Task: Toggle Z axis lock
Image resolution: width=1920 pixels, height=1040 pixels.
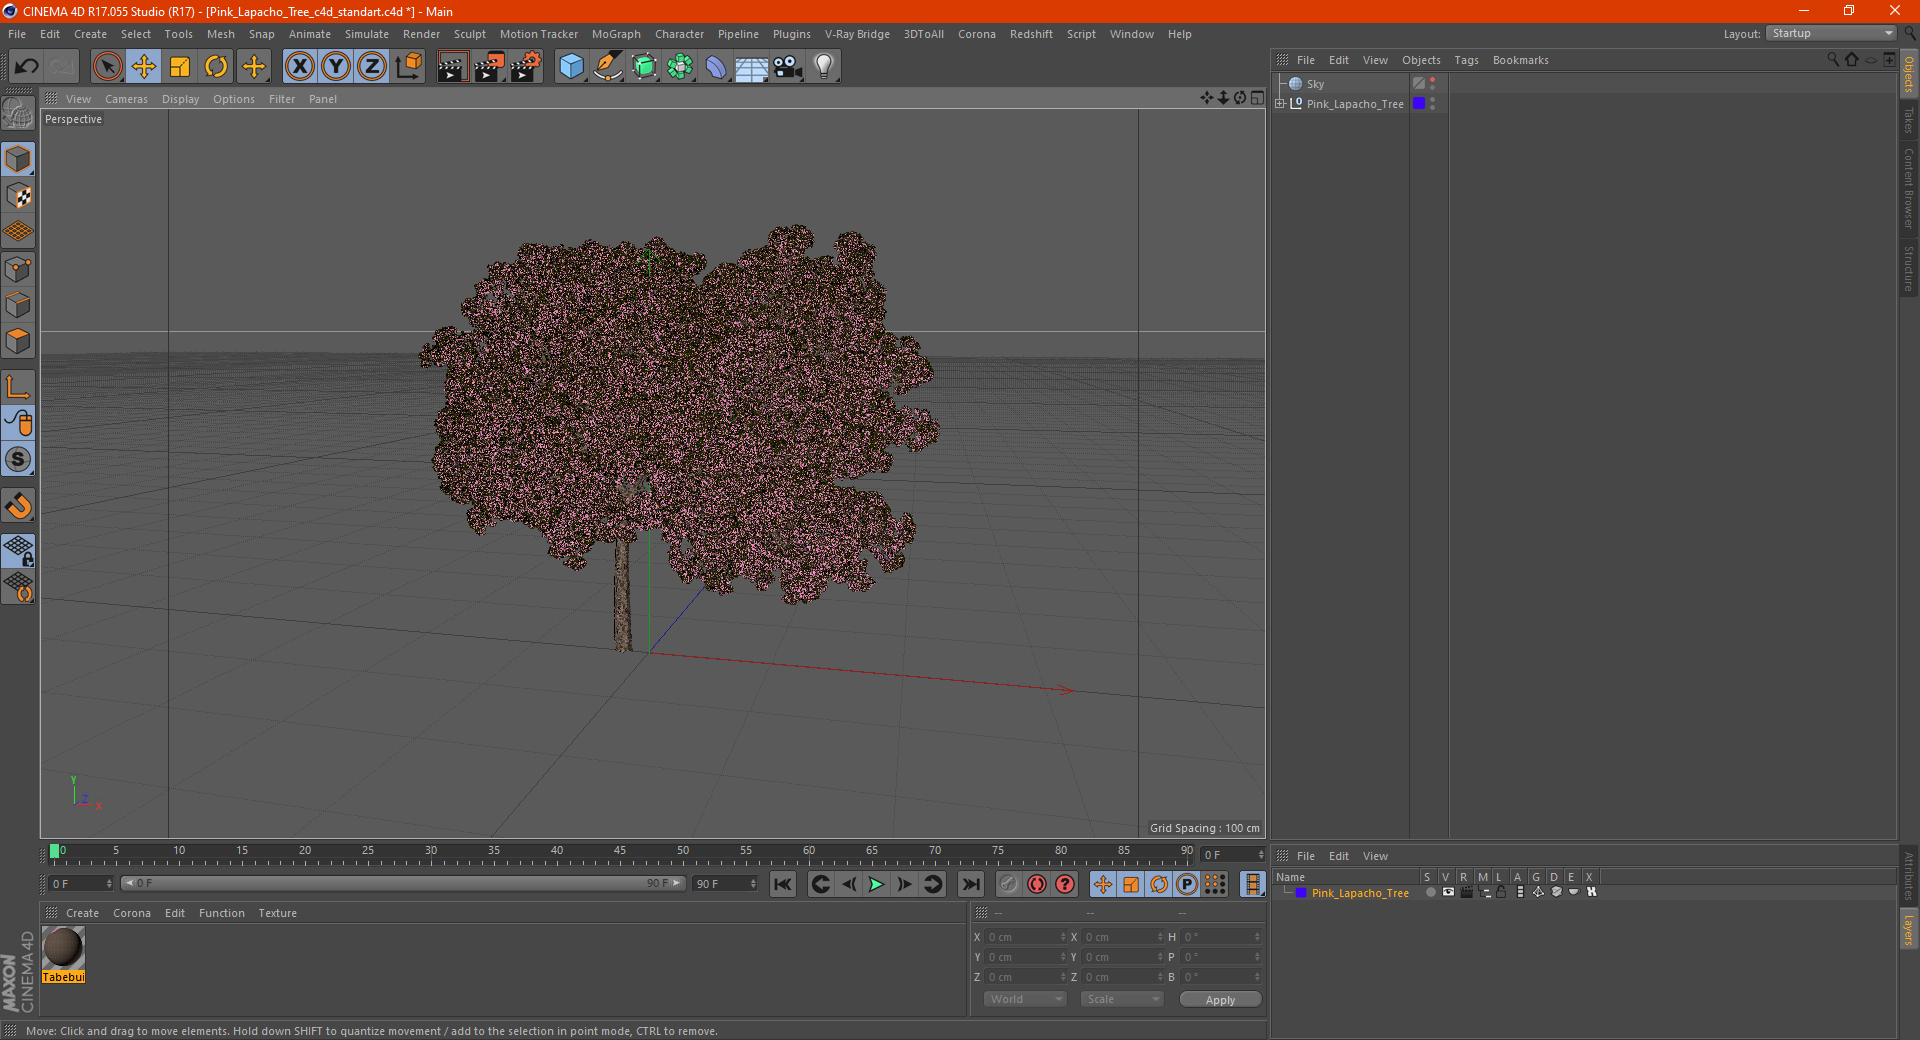Action: pyautogui.click(x=372, y=67)
